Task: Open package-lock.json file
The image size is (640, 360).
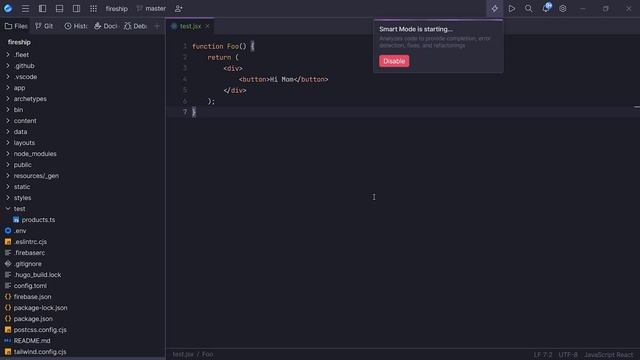Action: [x=83, y=308]
